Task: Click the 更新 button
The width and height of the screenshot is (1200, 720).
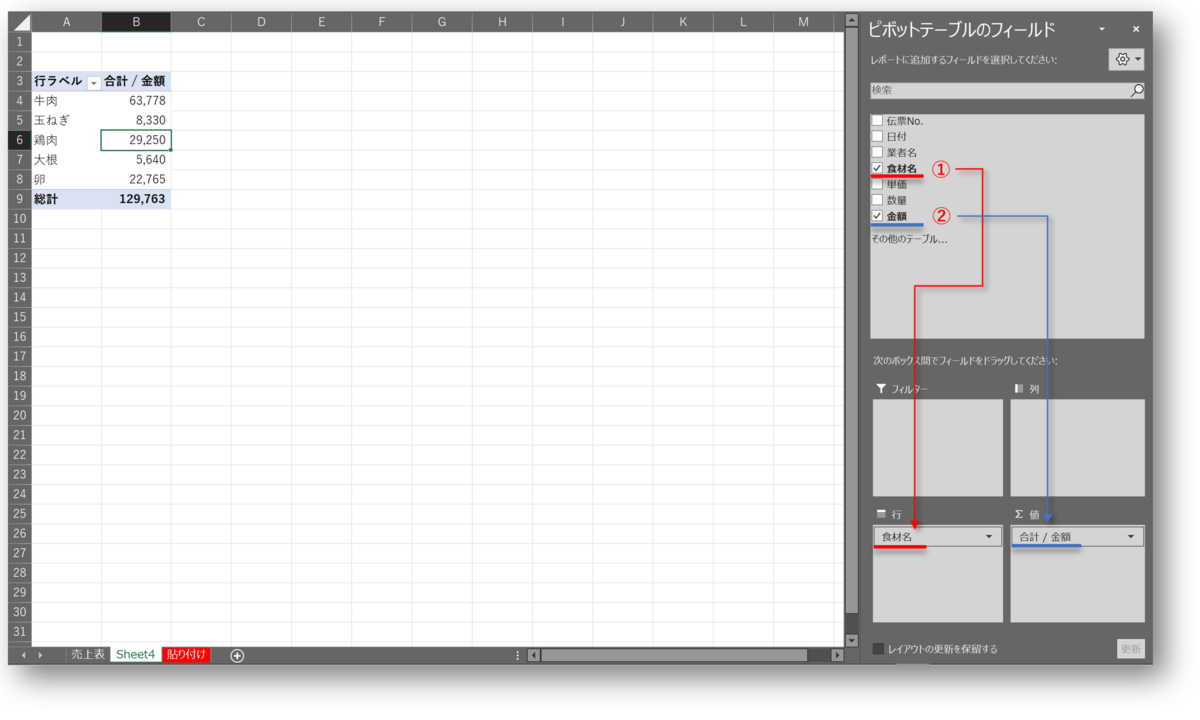Action: [x=1130, y=649]
